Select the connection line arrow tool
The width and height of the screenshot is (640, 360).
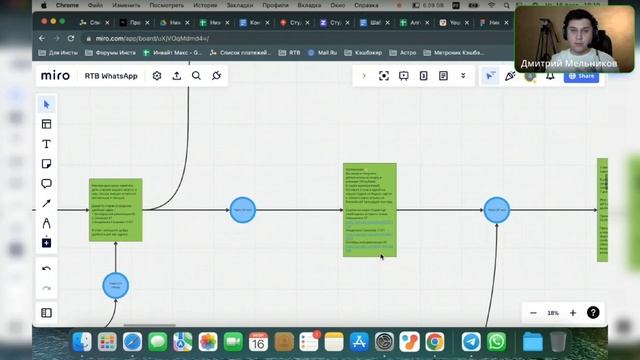[x=47, y=203]
